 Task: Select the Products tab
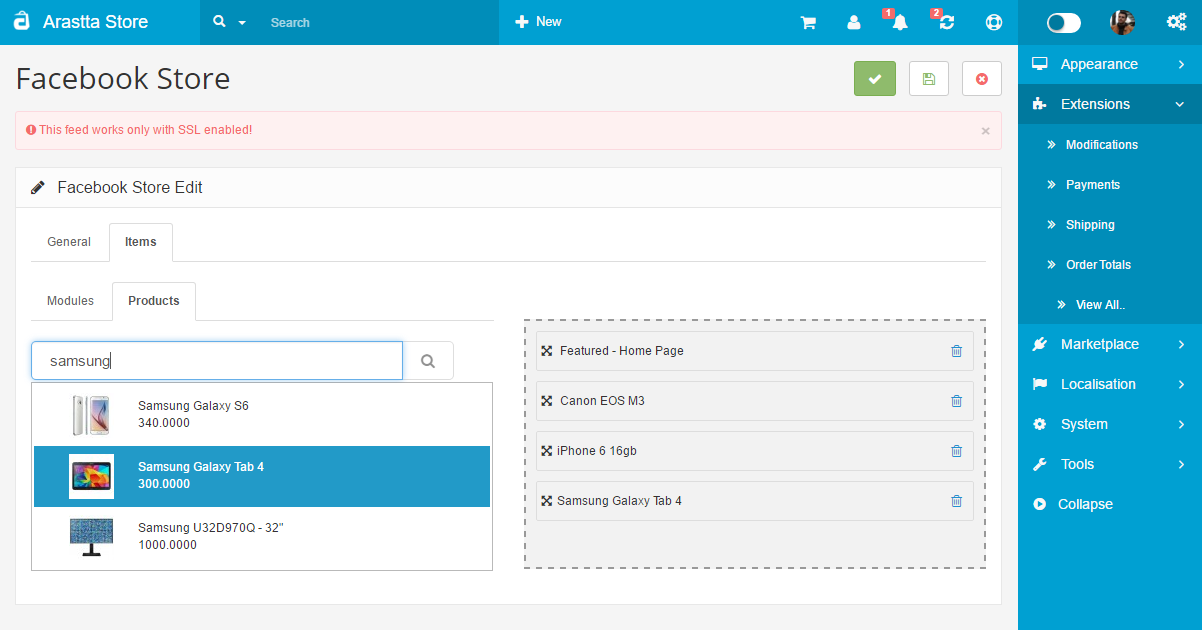154,301
